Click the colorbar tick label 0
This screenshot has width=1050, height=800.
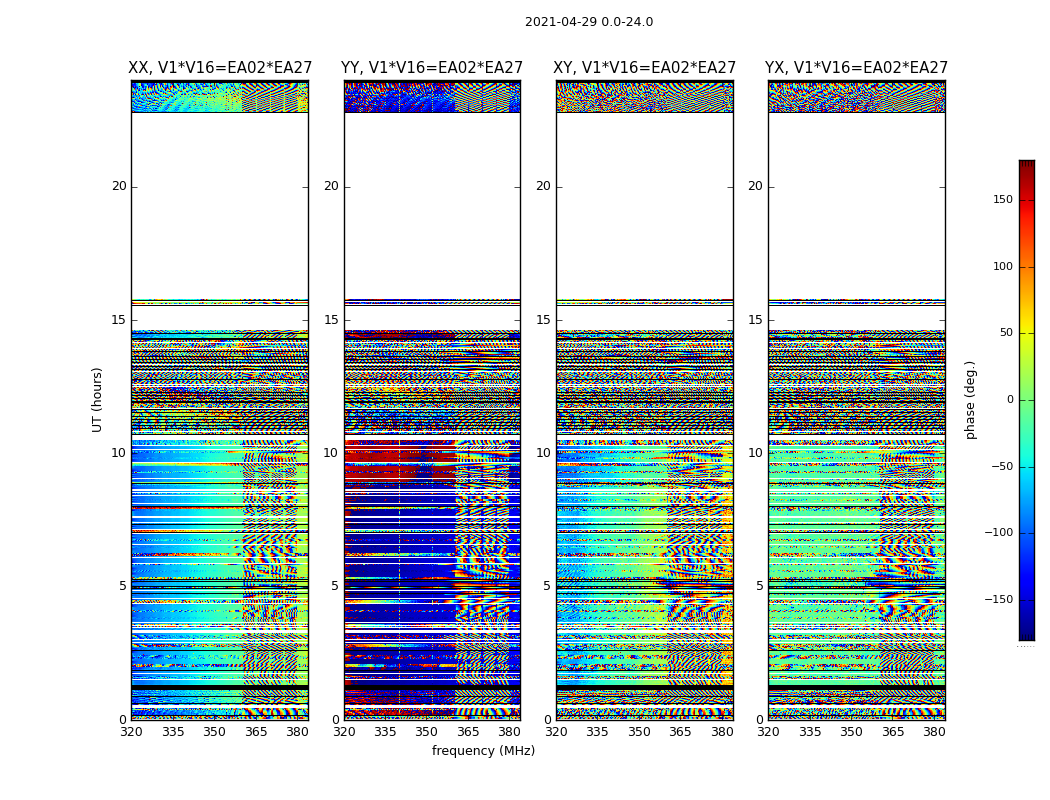[1009, 400]
